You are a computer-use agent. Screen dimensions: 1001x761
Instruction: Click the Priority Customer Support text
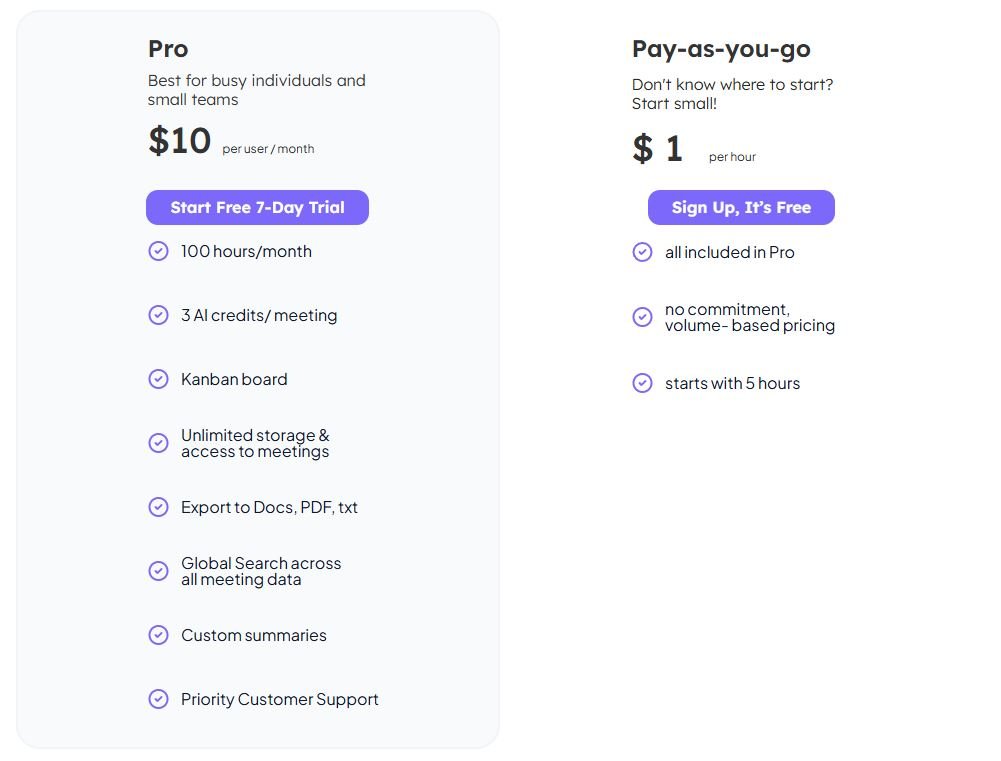(279, 699)
